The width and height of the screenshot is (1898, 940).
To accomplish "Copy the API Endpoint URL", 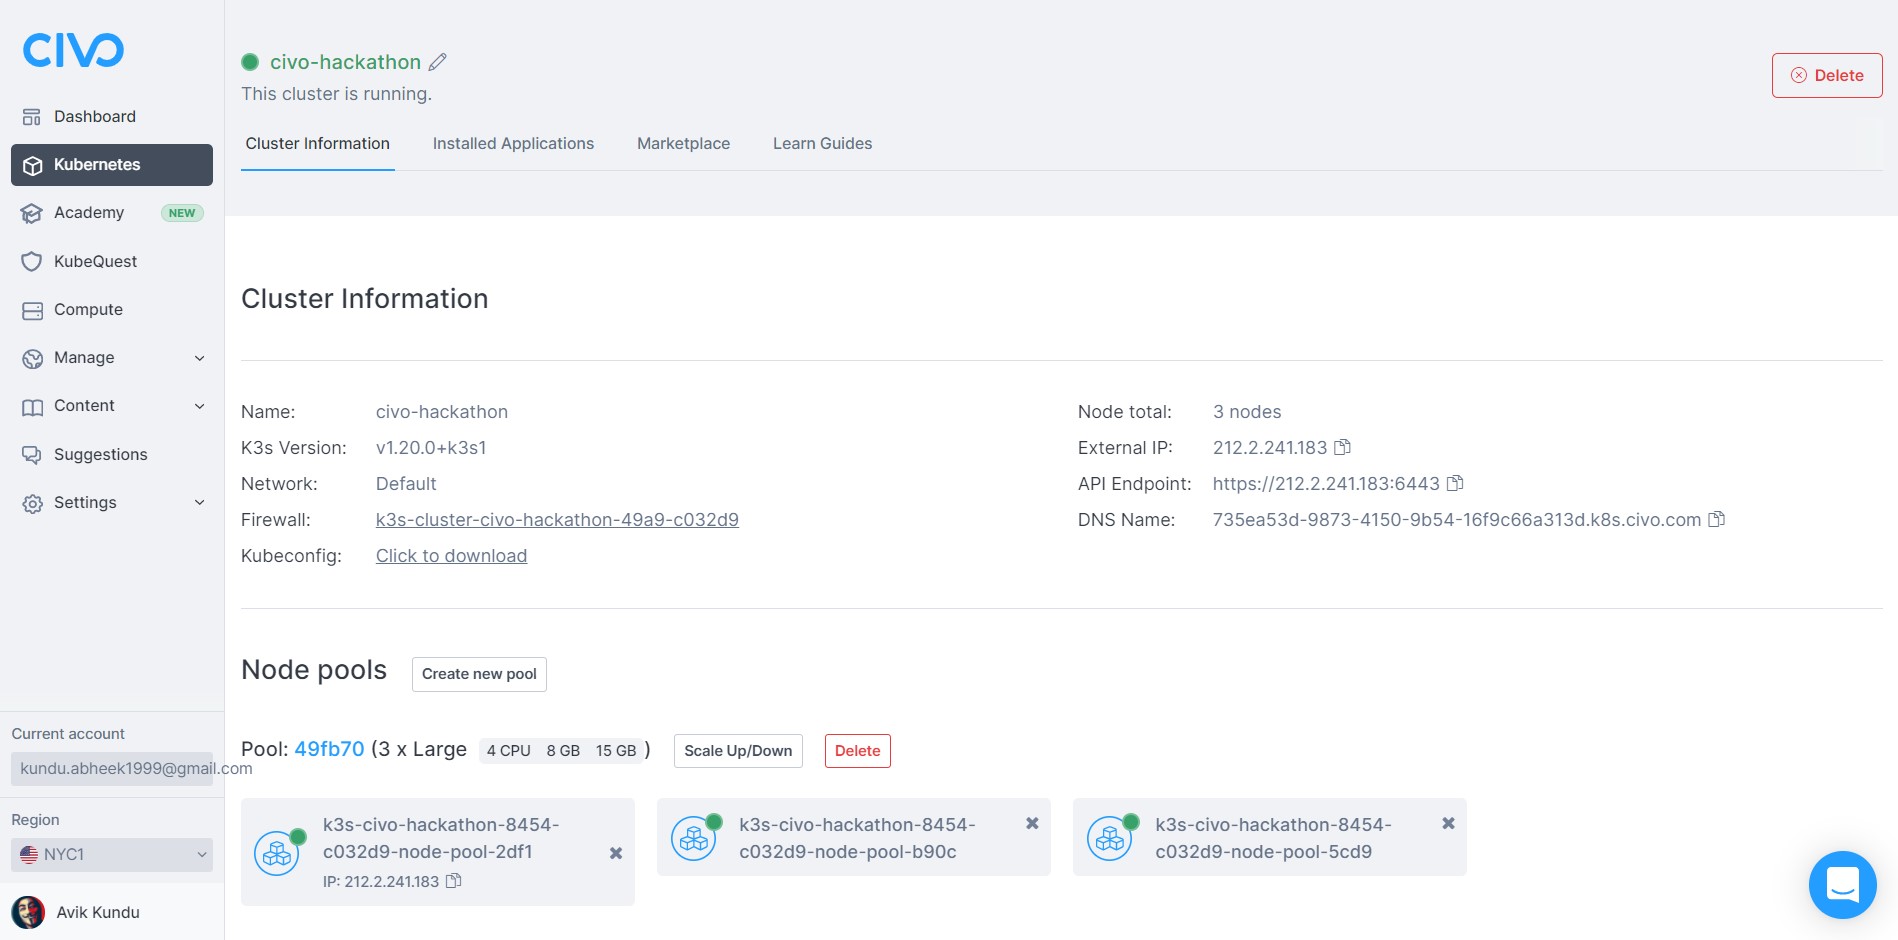I will pos(1456,483).
